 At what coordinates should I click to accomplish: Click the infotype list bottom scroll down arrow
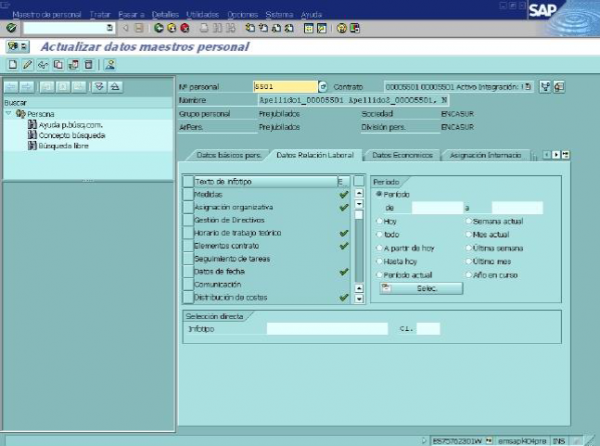(x=359, y=299)
